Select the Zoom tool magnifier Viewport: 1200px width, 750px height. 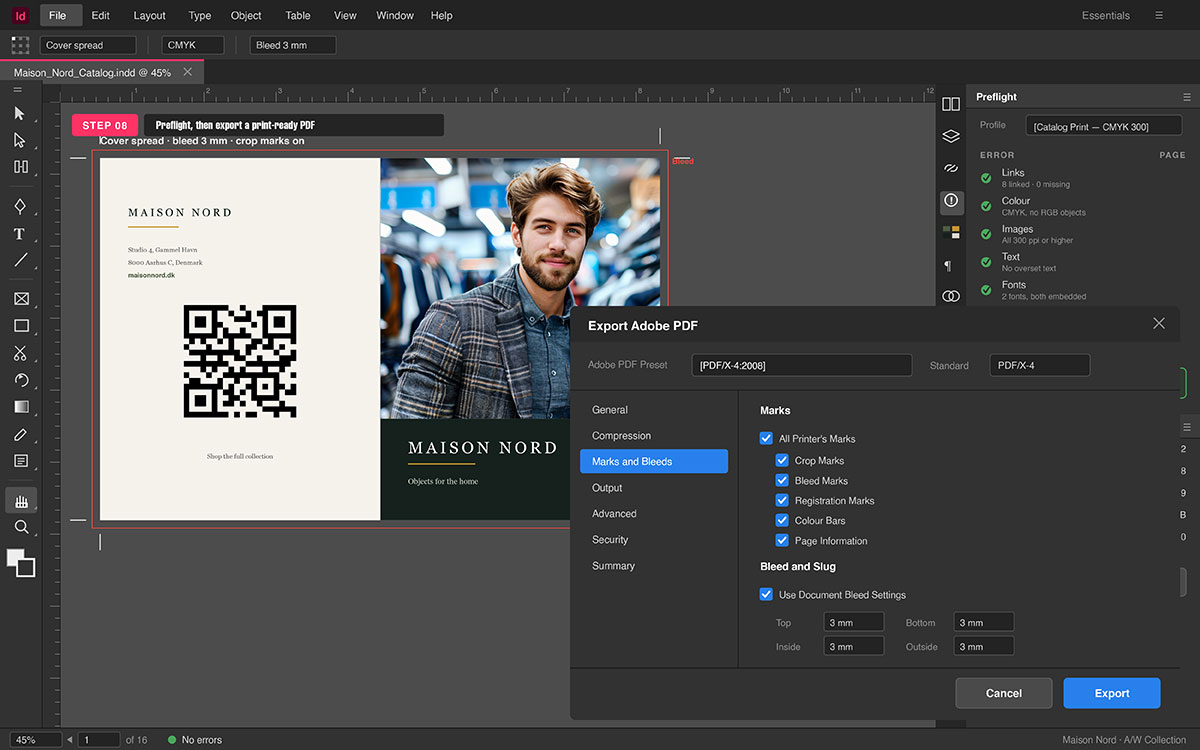[x=20, y=527]
